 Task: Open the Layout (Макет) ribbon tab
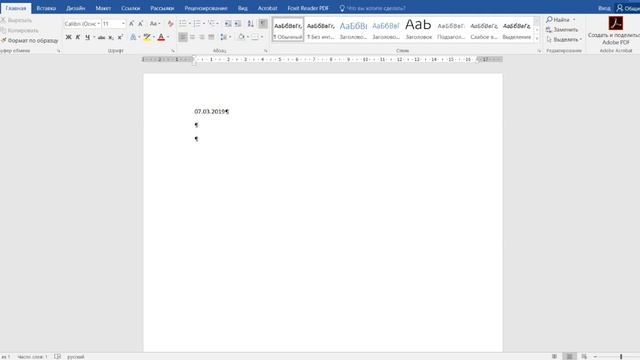tap(103, 8)
